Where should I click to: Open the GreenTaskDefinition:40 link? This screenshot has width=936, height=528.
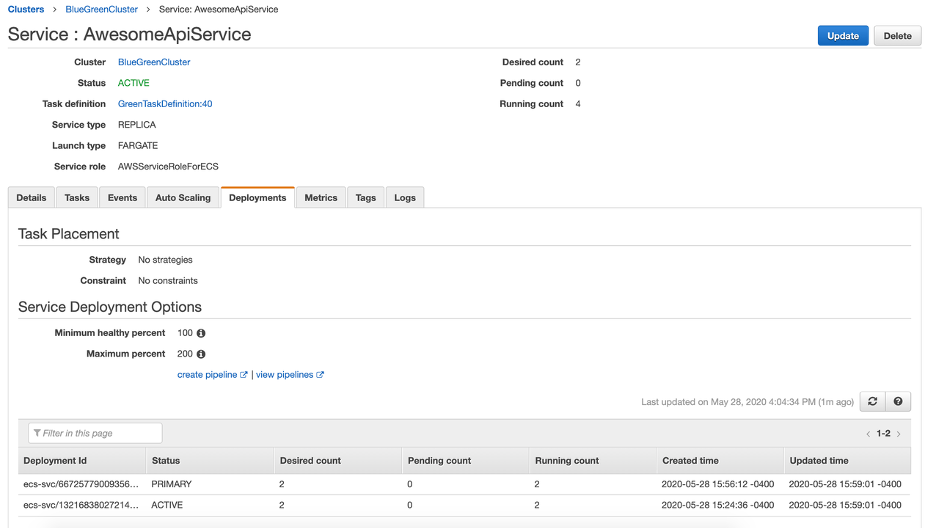point(165,104)
